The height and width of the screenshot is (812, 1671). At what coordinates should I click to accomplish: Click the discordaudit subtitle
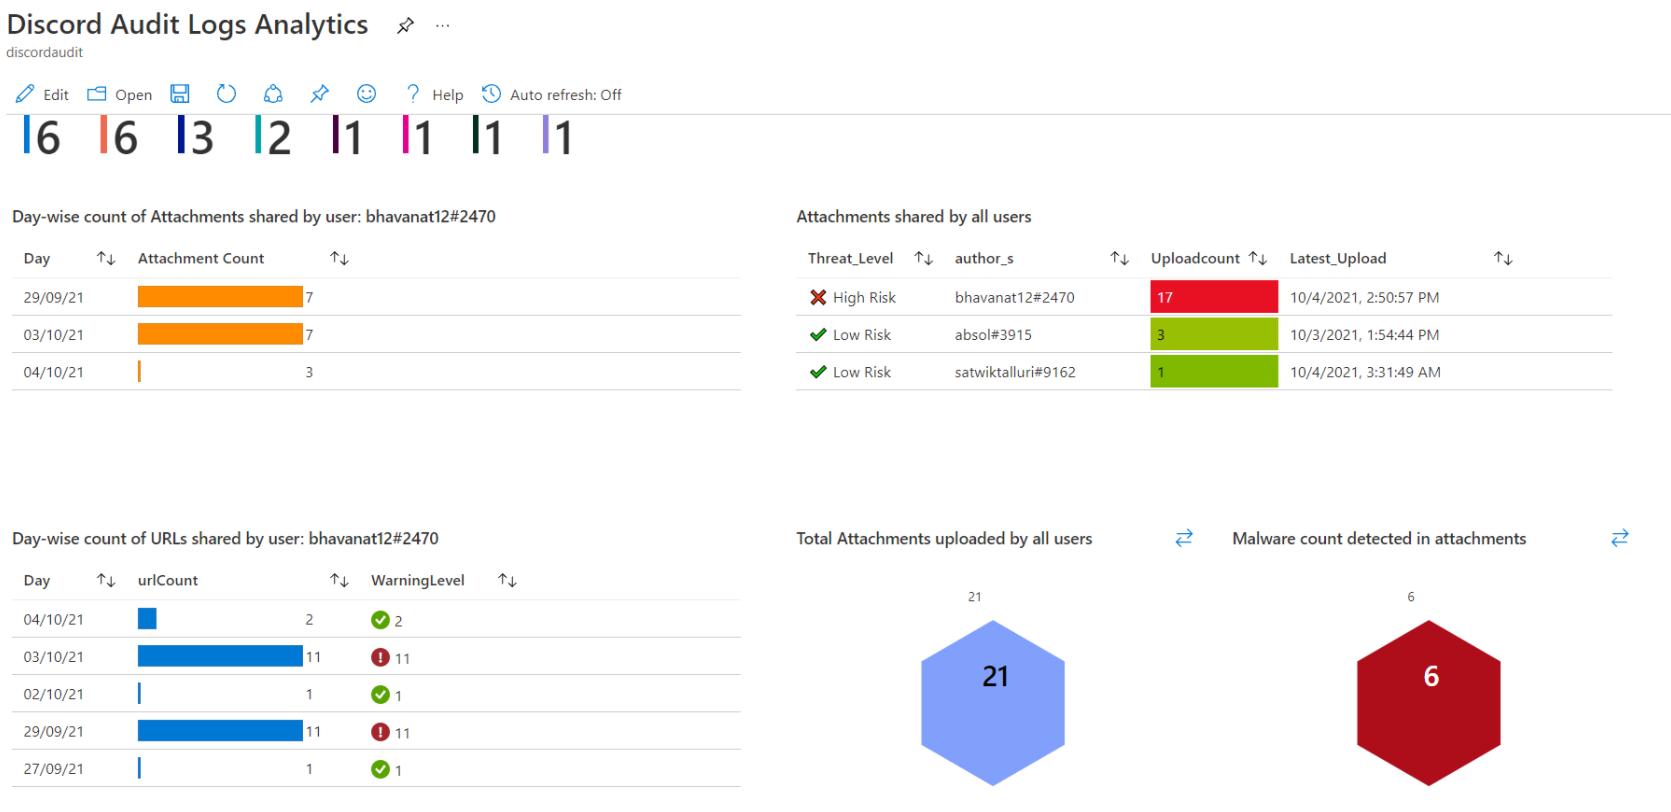coord(45,52)
